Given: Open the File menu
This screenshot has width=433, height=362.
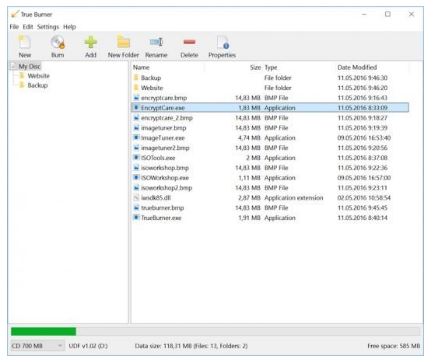Looking at the screenshot, I should [14, 27].
